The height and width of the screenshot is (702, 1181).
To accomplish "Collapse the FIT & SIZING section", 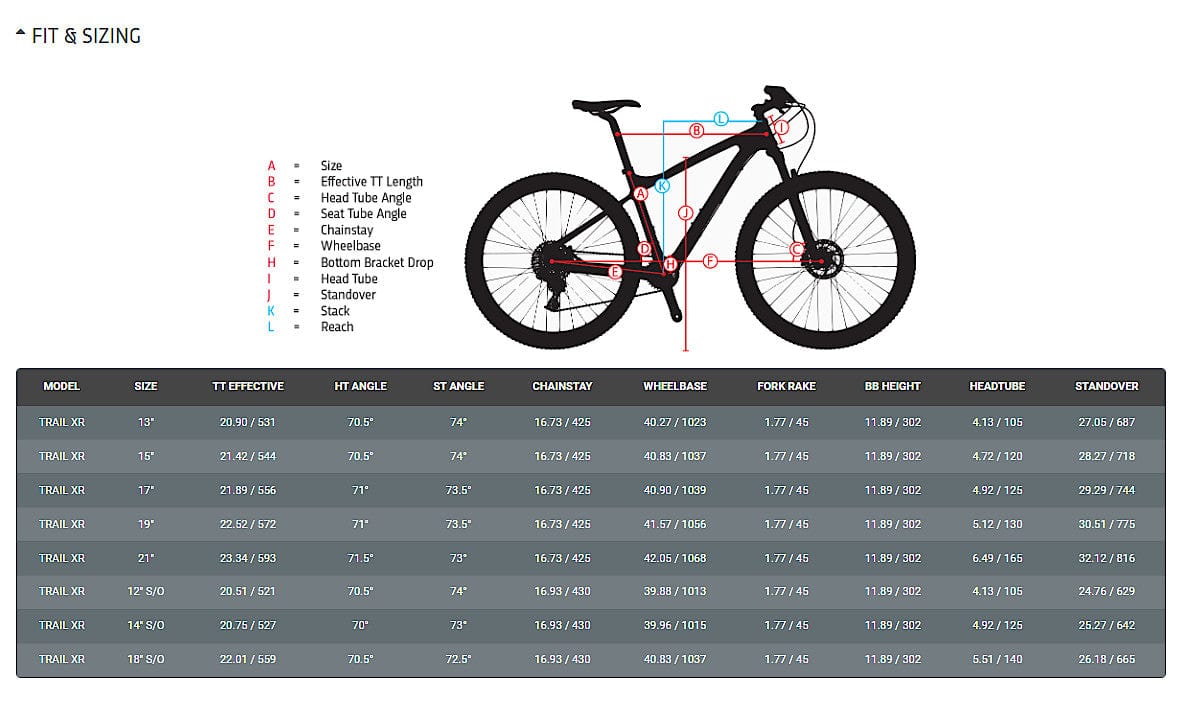I will pyautogui.click(x=21, y=36).
